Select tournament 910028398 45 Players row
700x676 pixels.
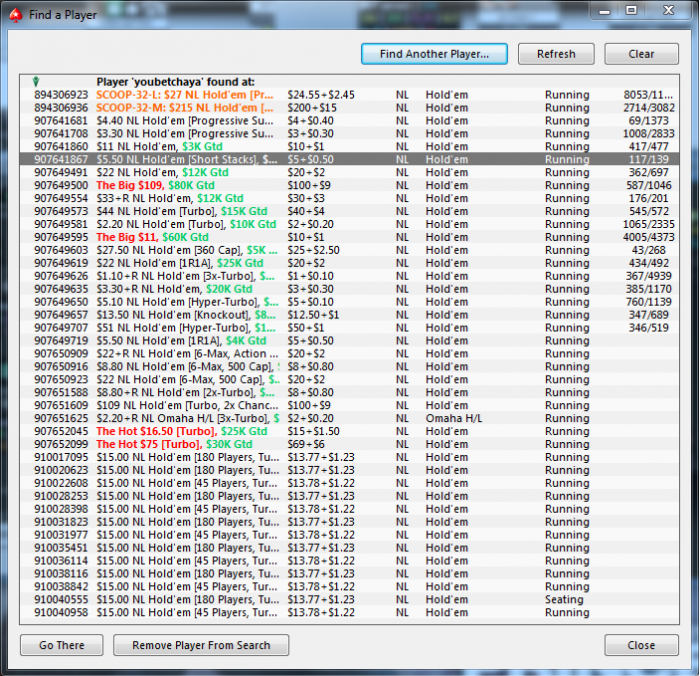(x=350, y=509)
